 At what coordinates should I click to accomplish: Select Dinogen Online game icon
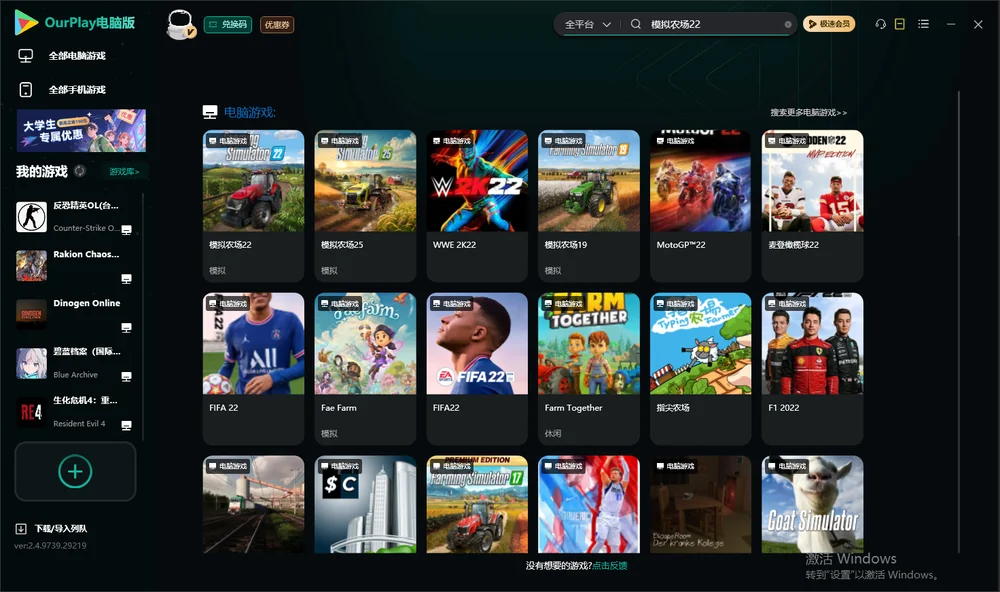click(x=31, y=314)
